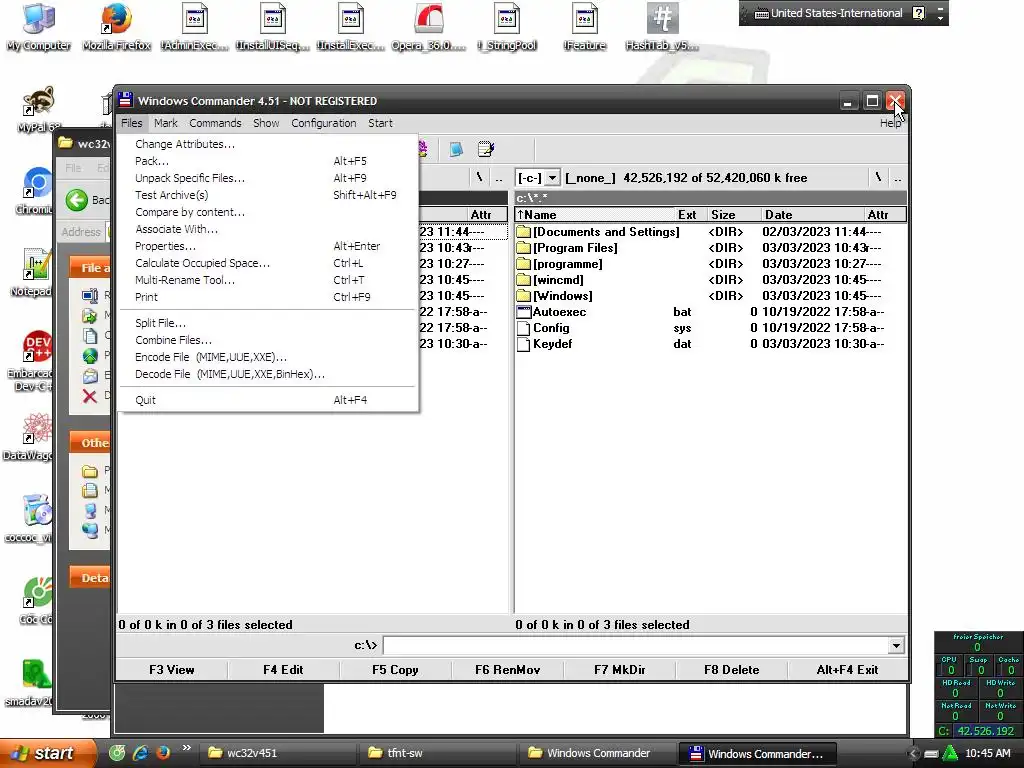Switch to tfnt-sw taskbar window

coord(437,754)
